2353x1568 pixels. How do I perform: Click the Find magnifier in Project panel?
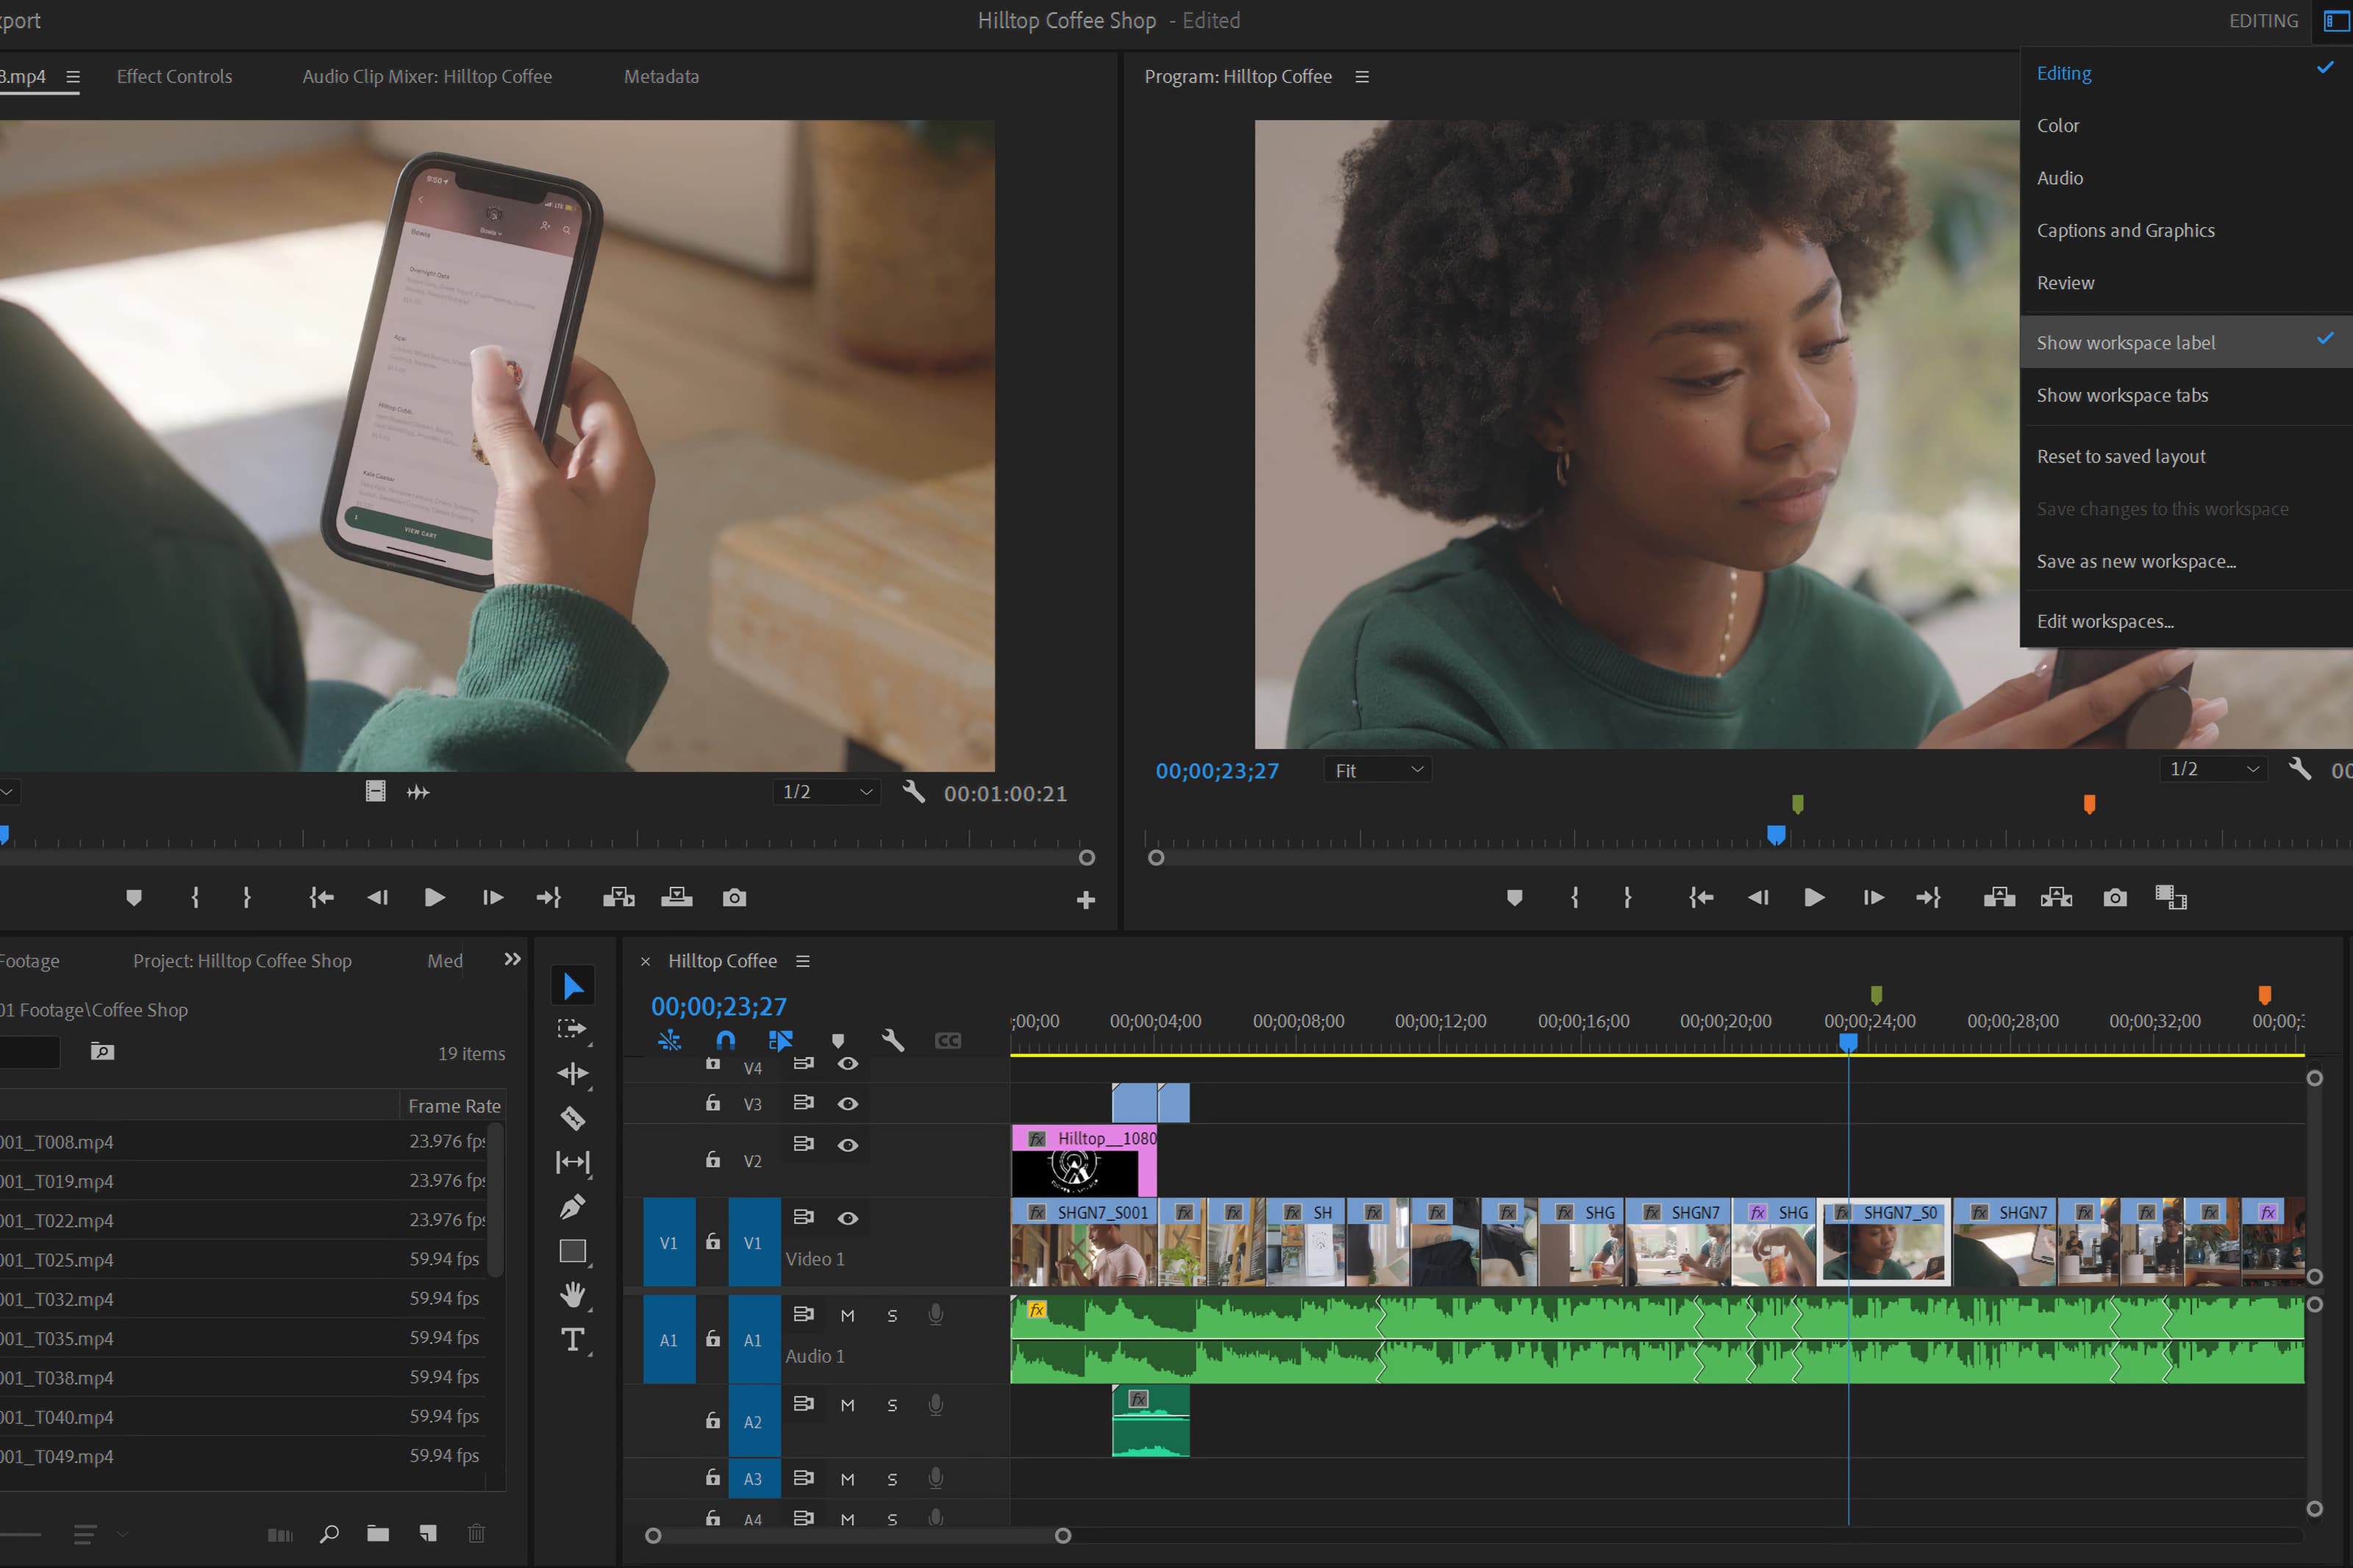pos(329,1533)
